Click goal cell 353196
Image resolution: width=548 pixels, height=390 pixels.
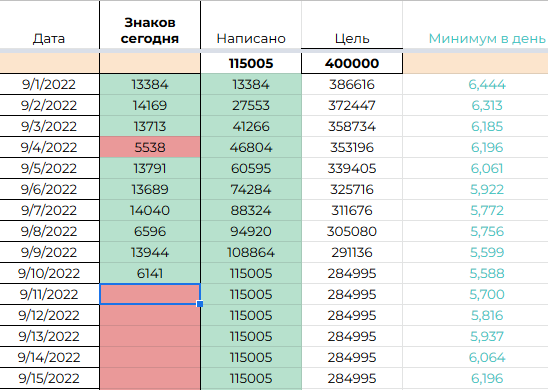point(352,147)
